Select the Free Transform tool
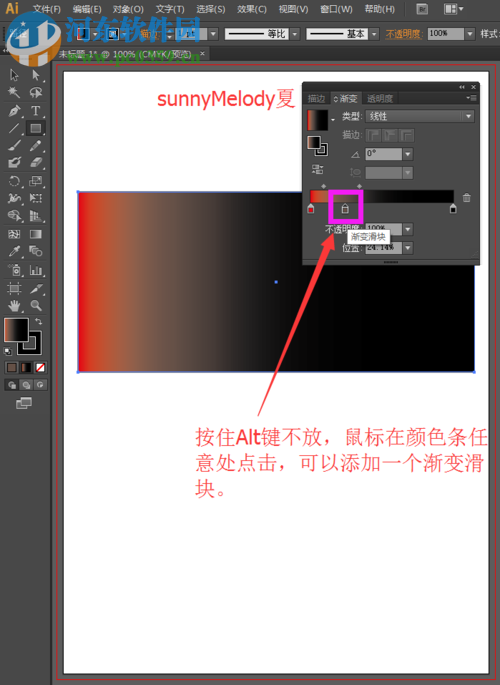 click(x=36, y=198)
